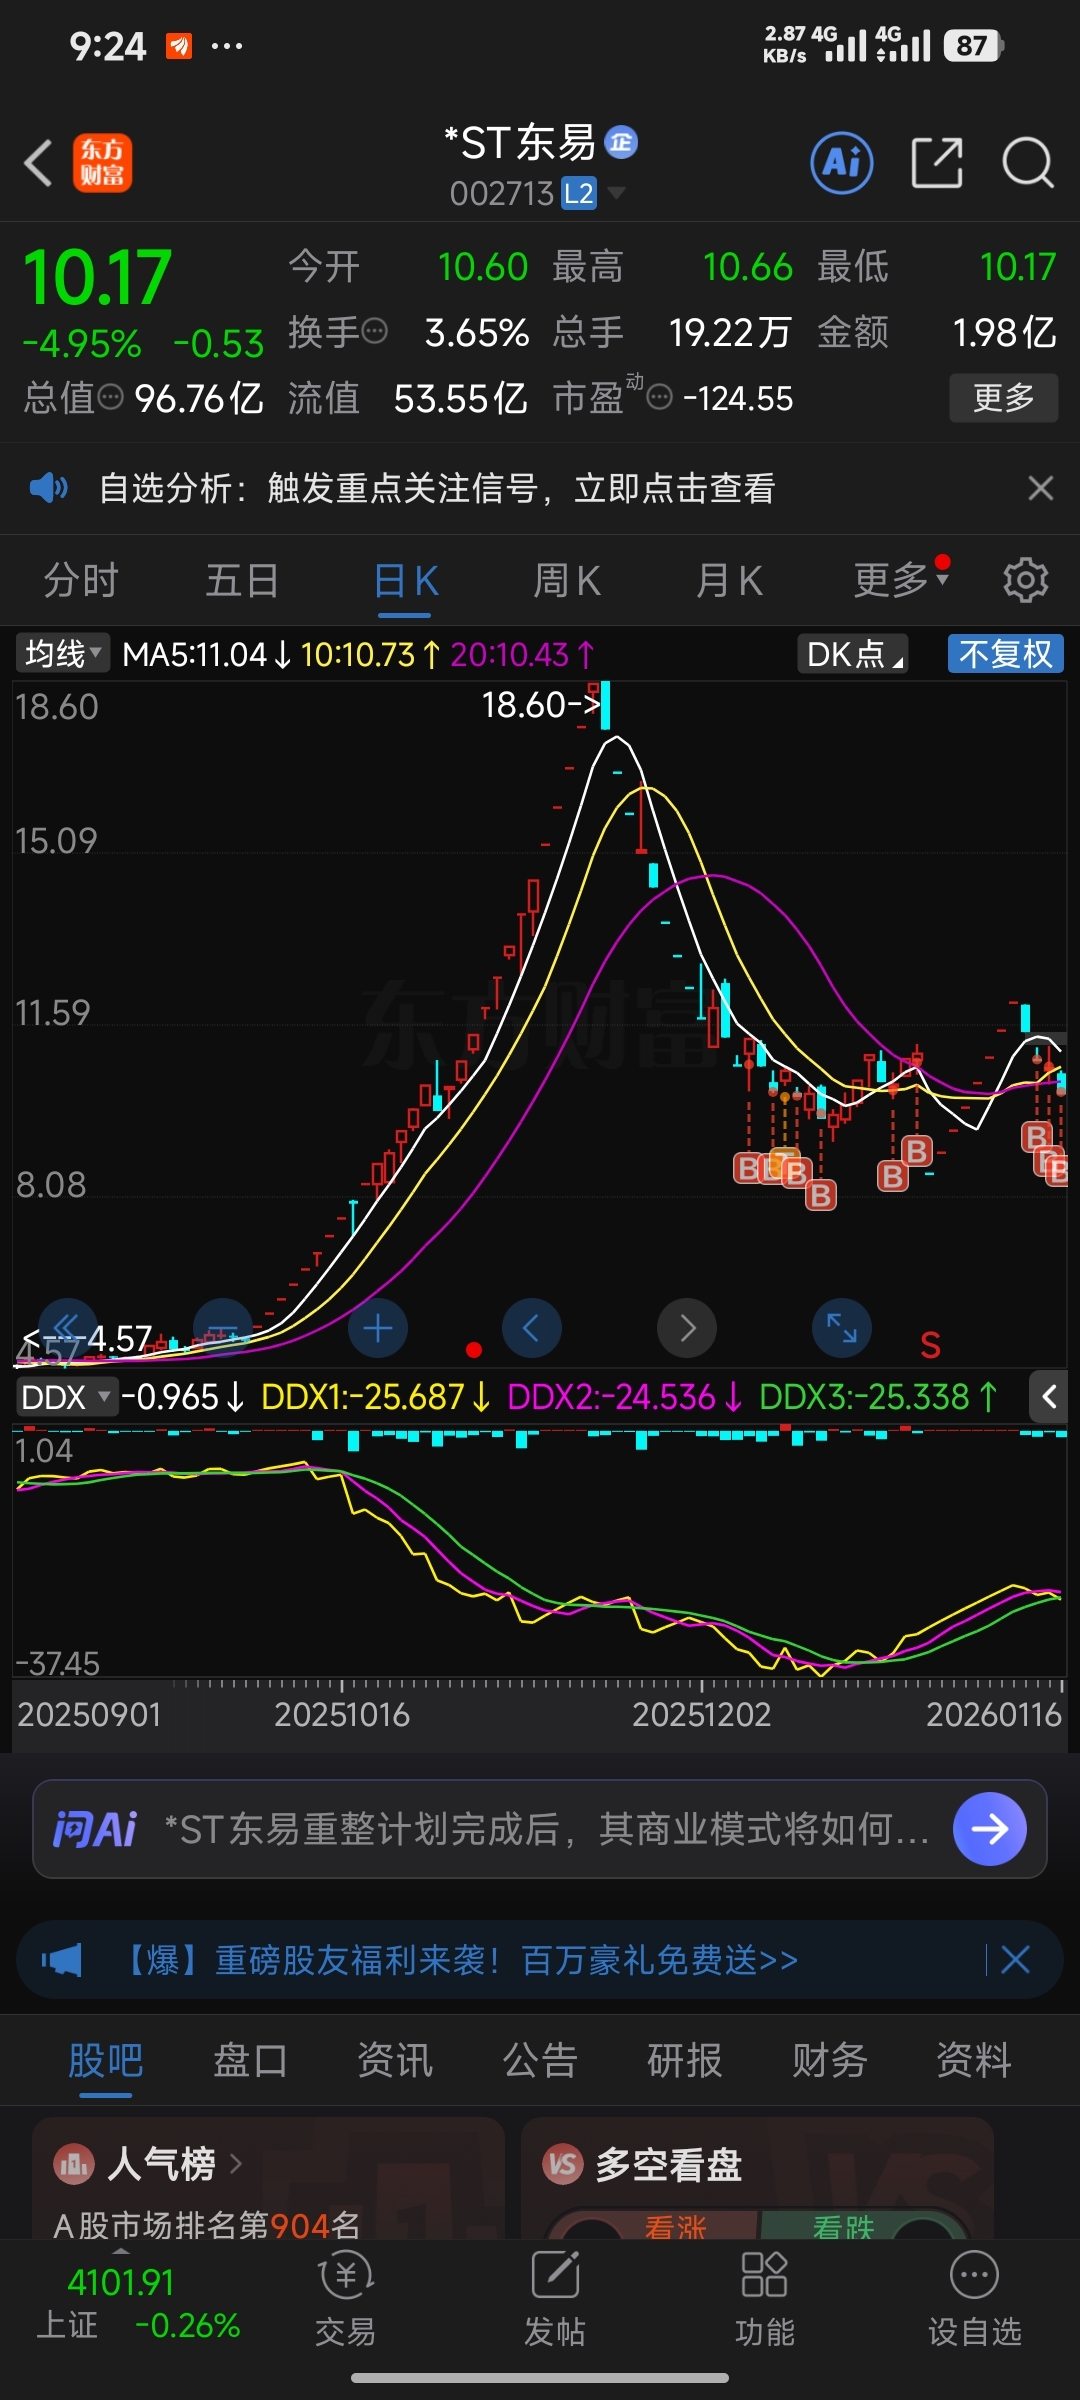Tap the 总值 info circle icon
This screenshot has width=1080, height=2400.
[x=110, y=398]
